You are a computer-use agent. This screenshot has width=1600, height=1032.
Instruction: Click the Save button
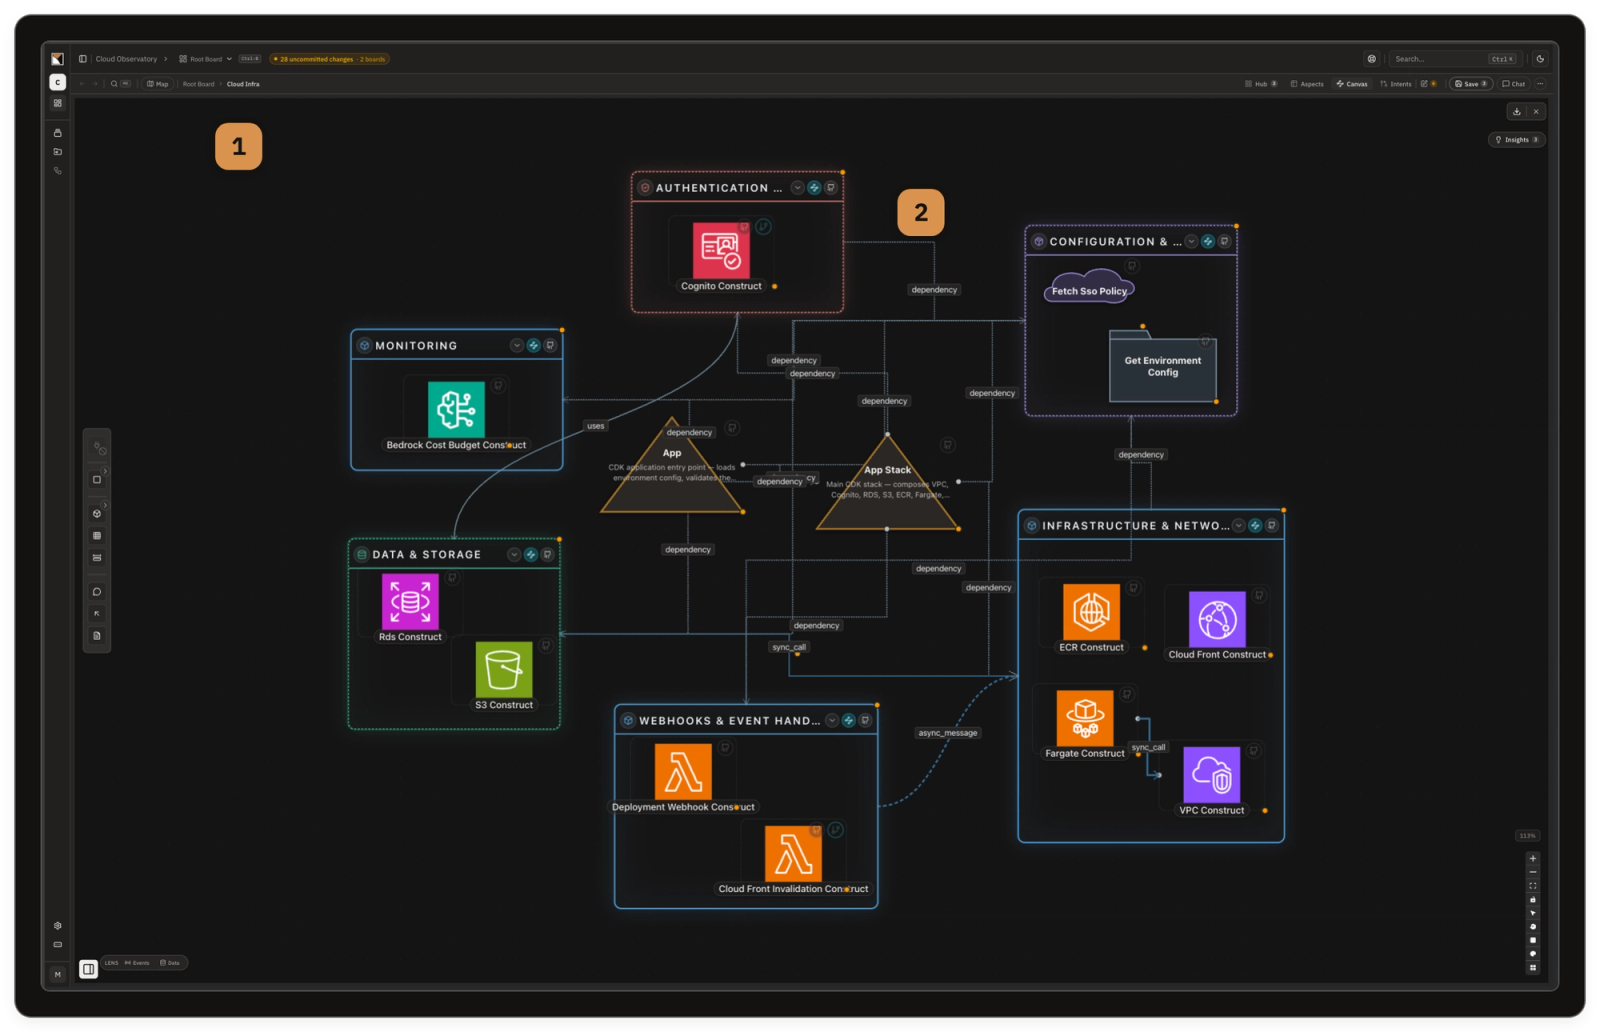pos(1470,84)
